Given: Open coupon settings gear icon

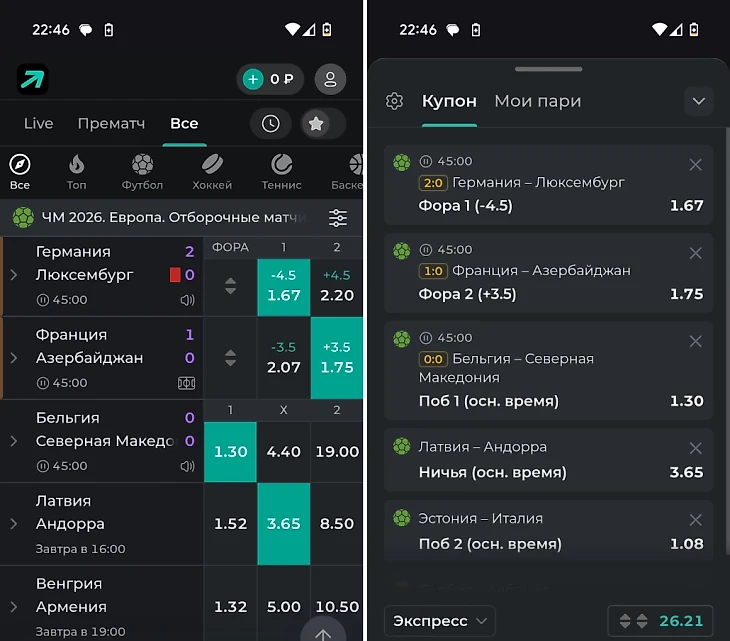Looking at the screenshot, I should pyautogui.click(x=394, y=101).
